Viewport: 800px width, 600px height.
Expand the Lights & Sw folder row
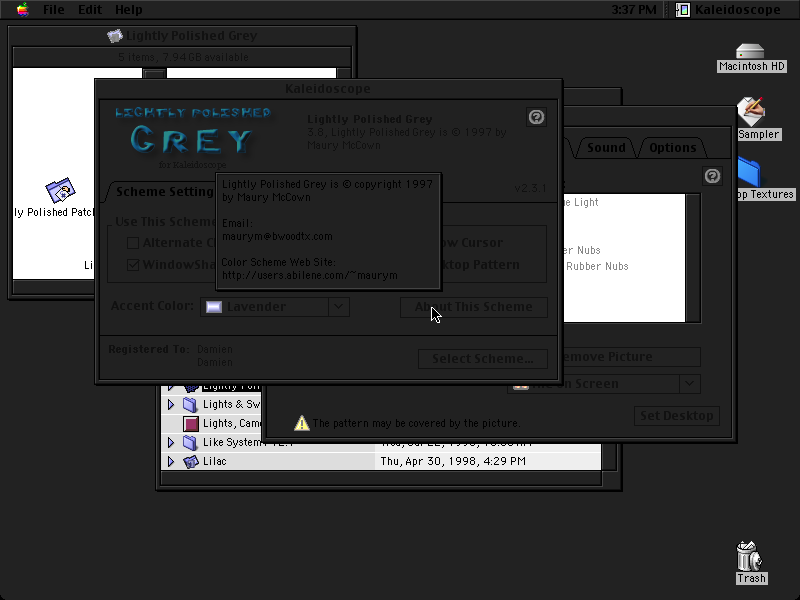click(x=171, y=405)
